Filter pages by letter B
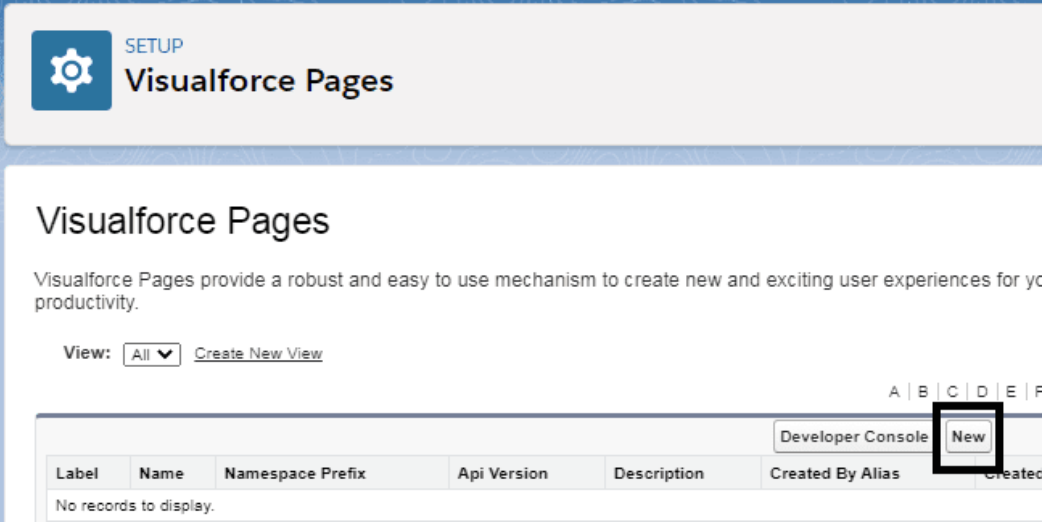Viewport: 1046px width, 528px height. pos(923,392)
